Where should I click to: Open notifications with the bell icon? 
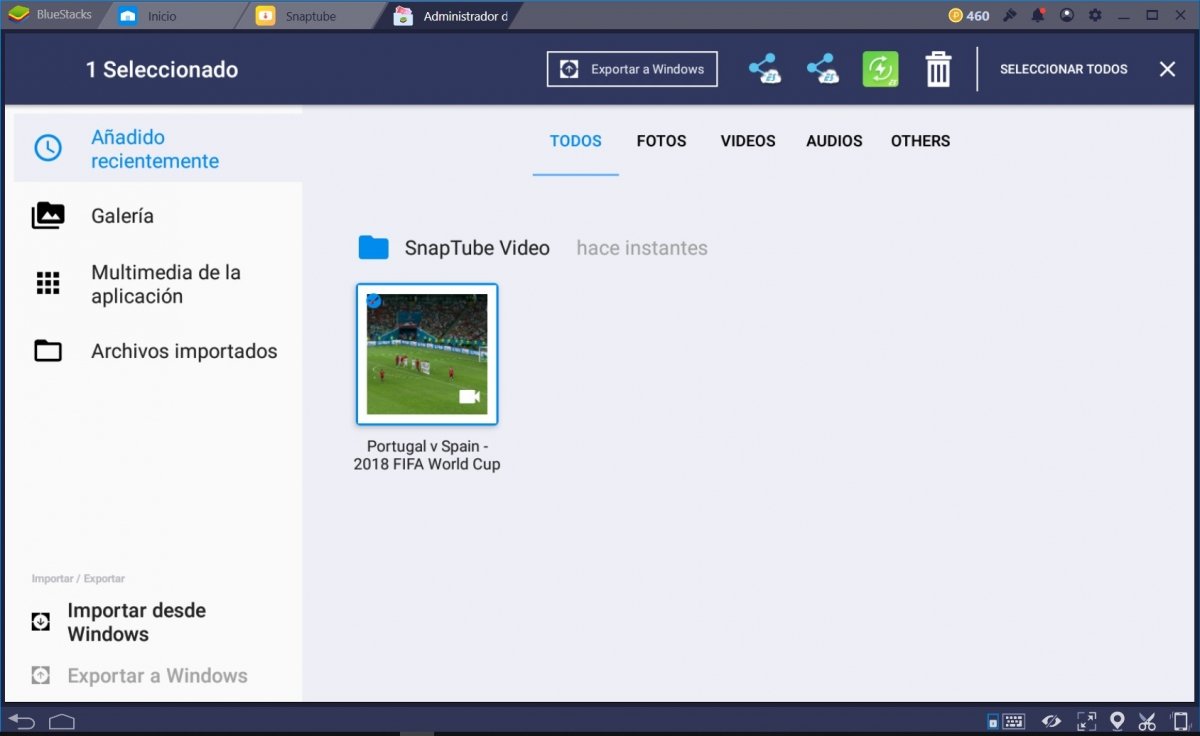coord(1038,15)
